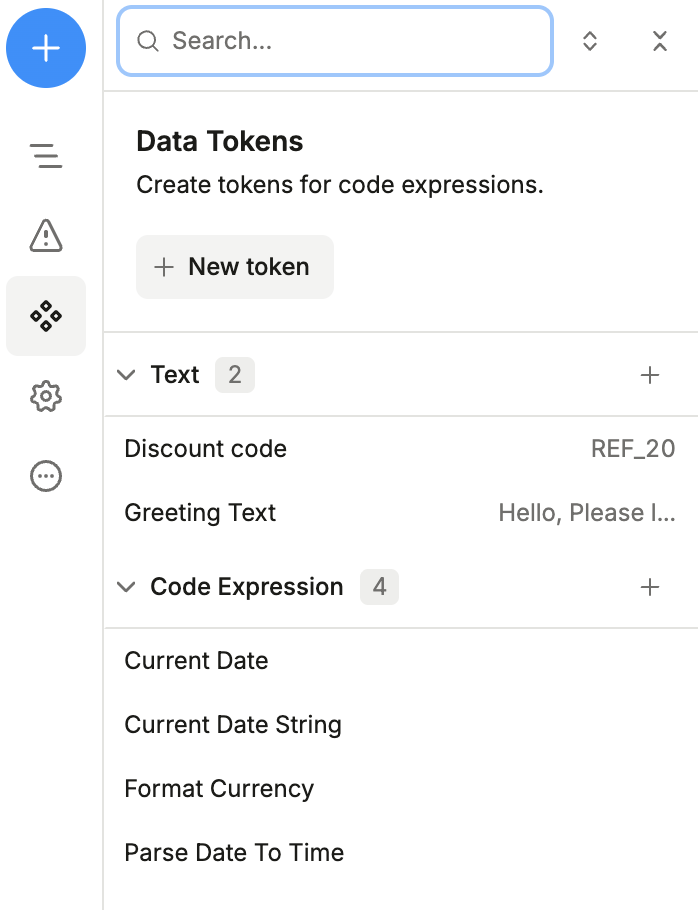The image size is (698, 910).
Task: Click inside the Search input field
Action: 334,41
